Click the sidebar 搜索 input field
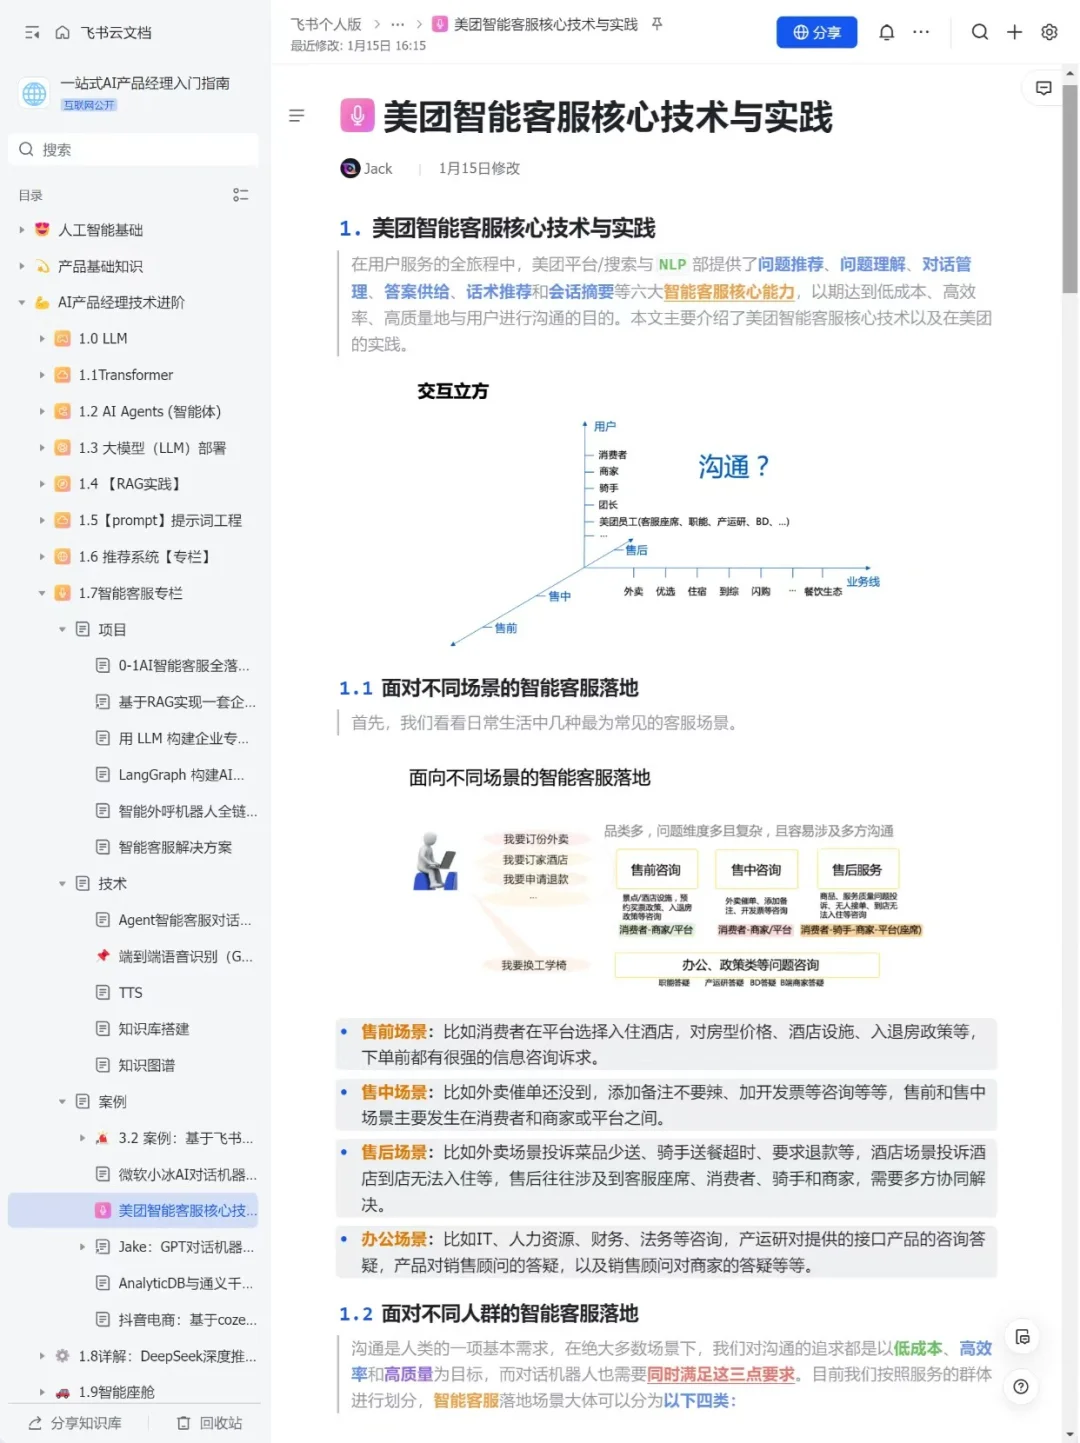Viewport: 1080px width, 1443px height. tap(134, 149)
